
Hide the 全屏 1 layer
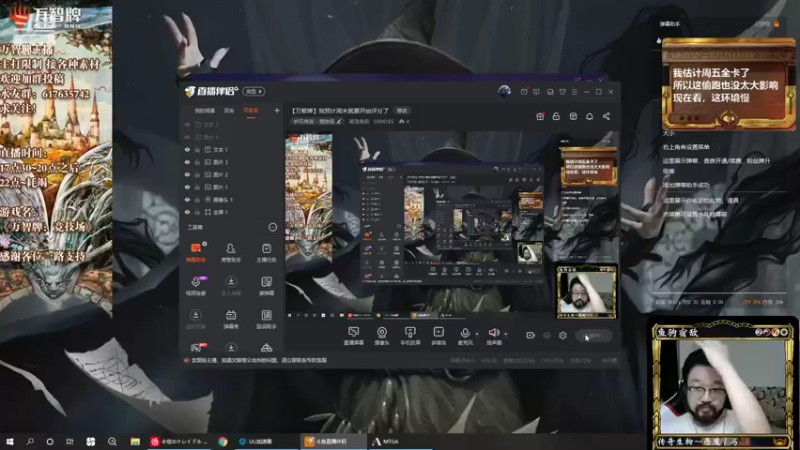point(187,212)
